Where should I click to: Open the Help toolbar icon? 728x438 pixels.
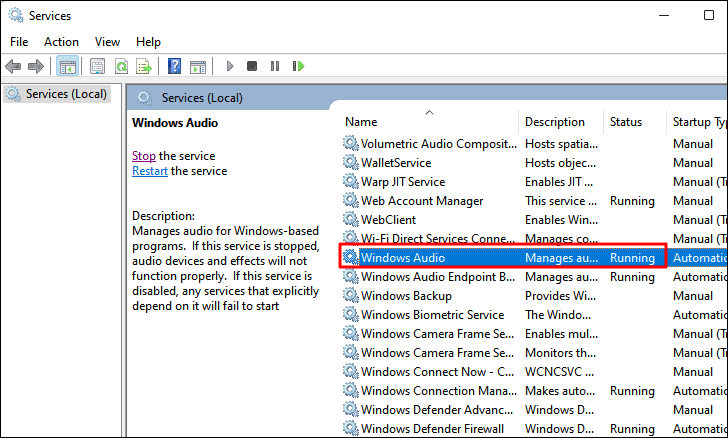click(x=174, y=66)
